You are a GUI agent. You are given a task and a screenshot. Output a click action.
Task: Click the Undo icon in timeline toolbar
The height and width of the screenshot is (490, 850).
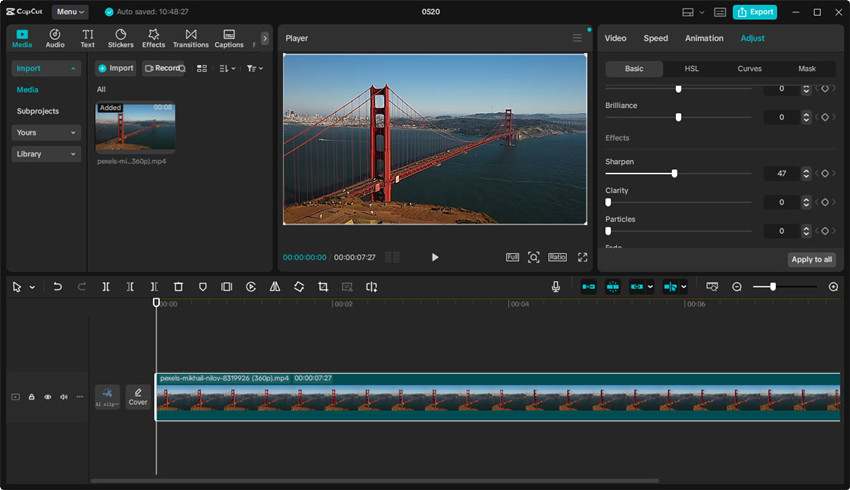click(57, 287)
